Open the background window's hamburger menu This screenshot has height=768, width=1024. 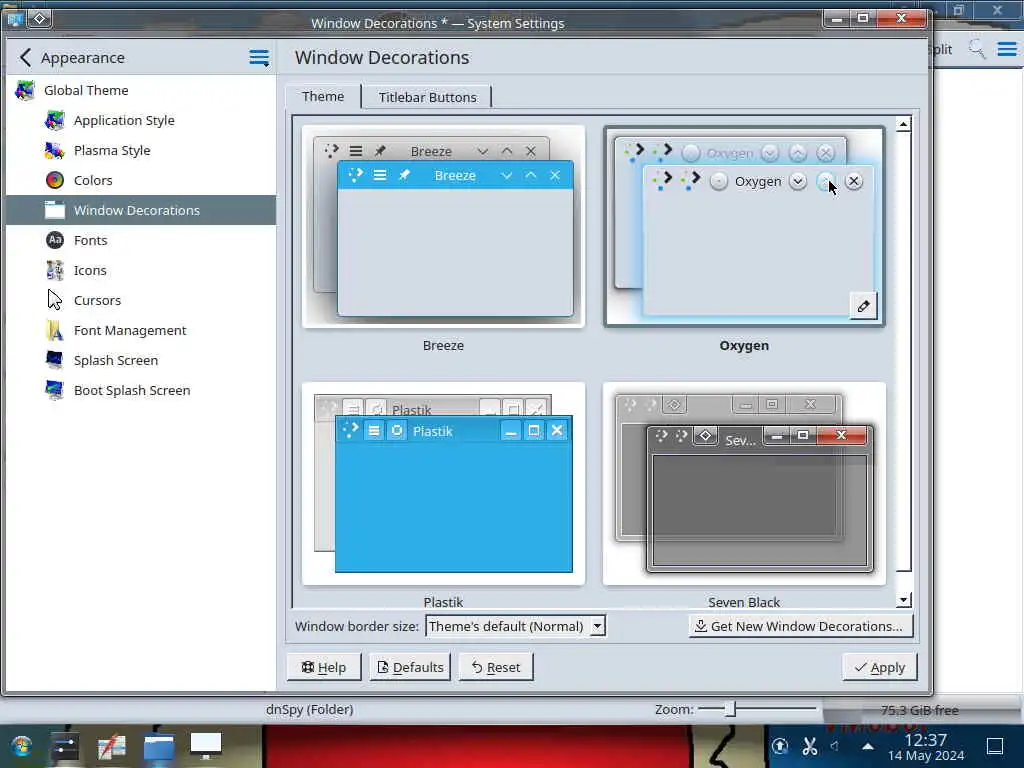point(1007,49)
